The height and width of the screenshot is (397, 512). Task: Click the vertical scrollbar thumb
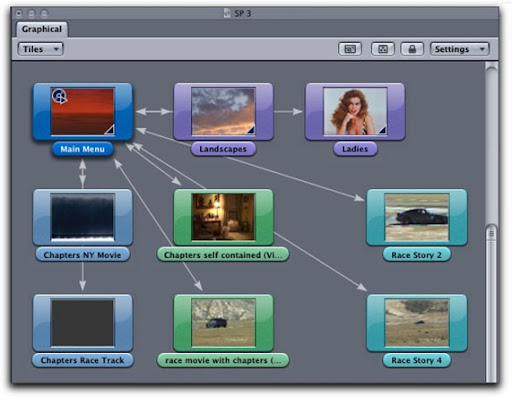point(491,303)
